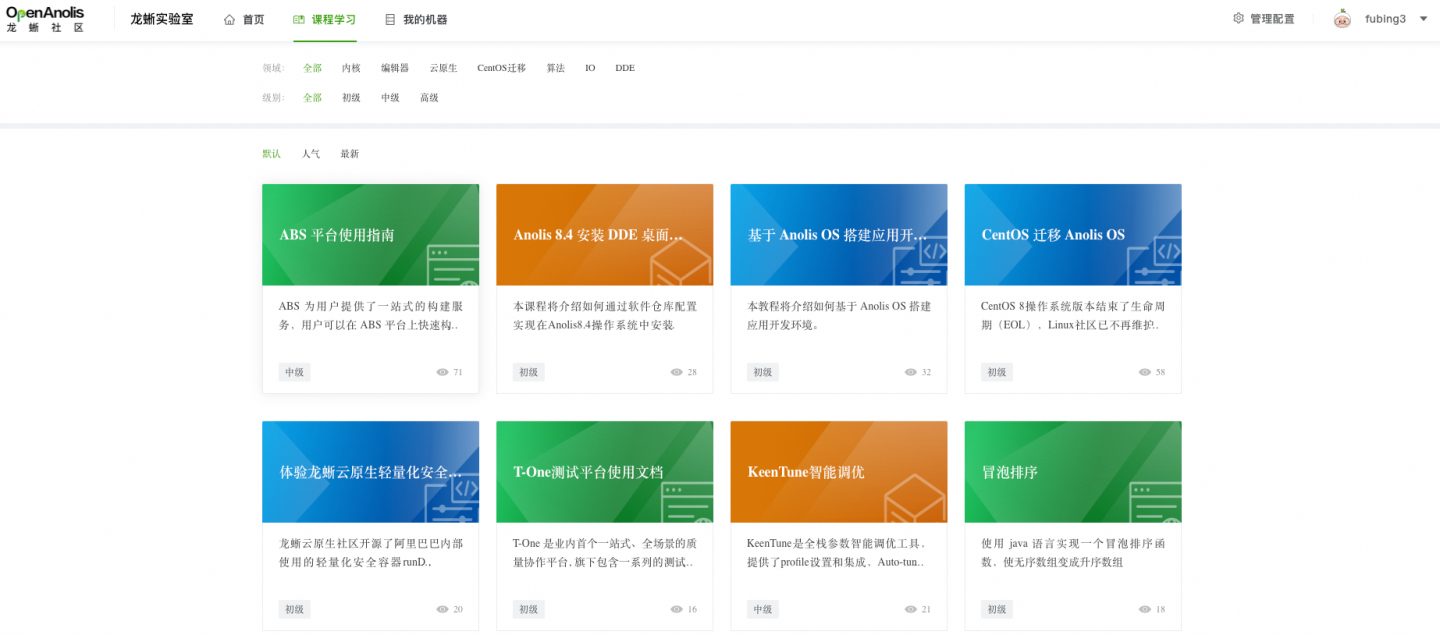Screen dimensions: 1440x635
Task: Click description starting 龙蜥云原生社区开源了
Action: point(370,553)
